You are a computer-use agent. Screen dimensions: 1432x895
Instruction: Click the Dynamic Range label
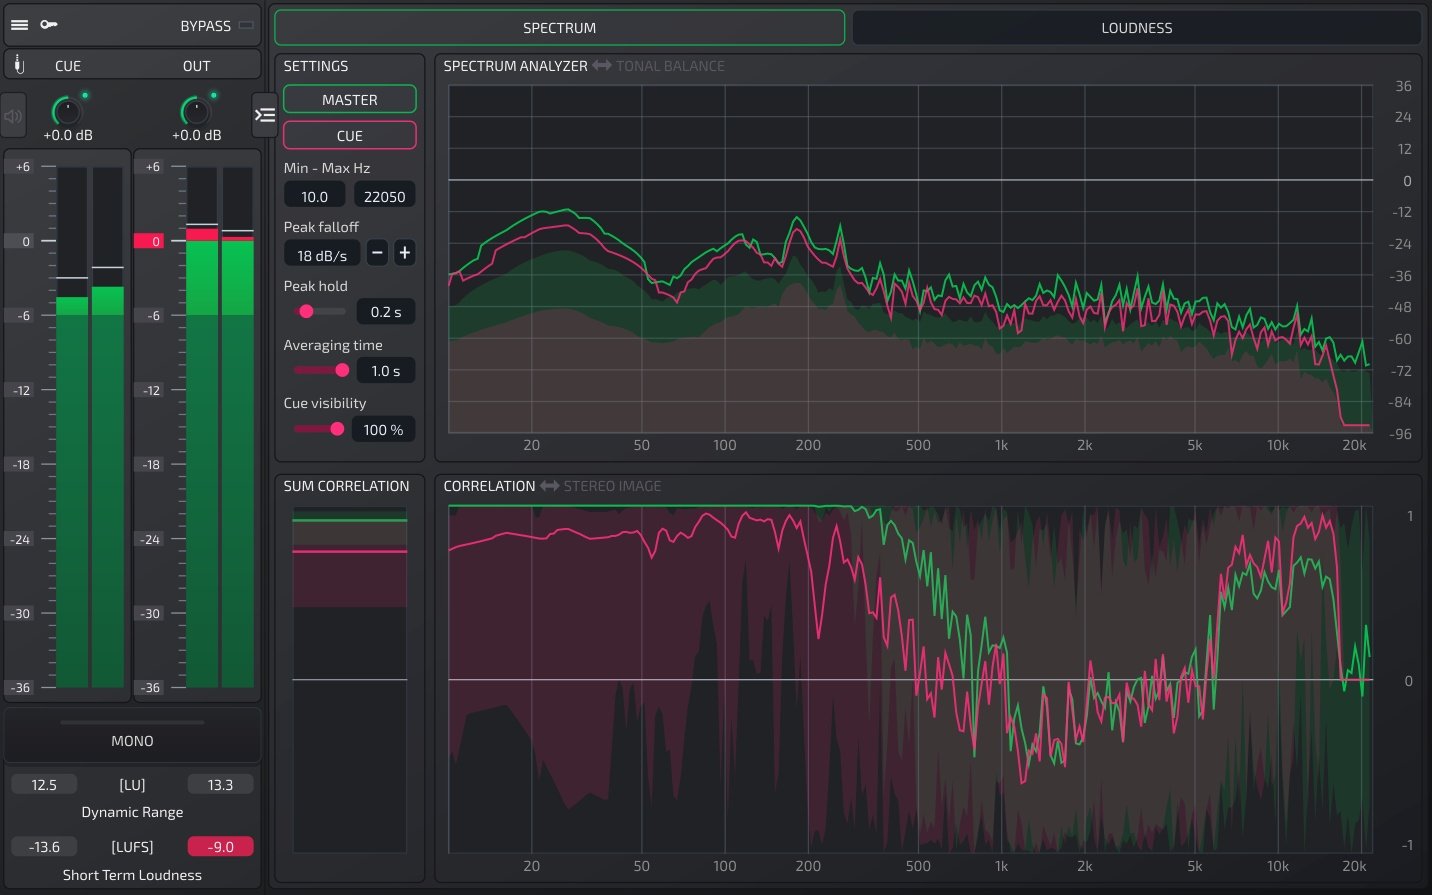[132, 812]
